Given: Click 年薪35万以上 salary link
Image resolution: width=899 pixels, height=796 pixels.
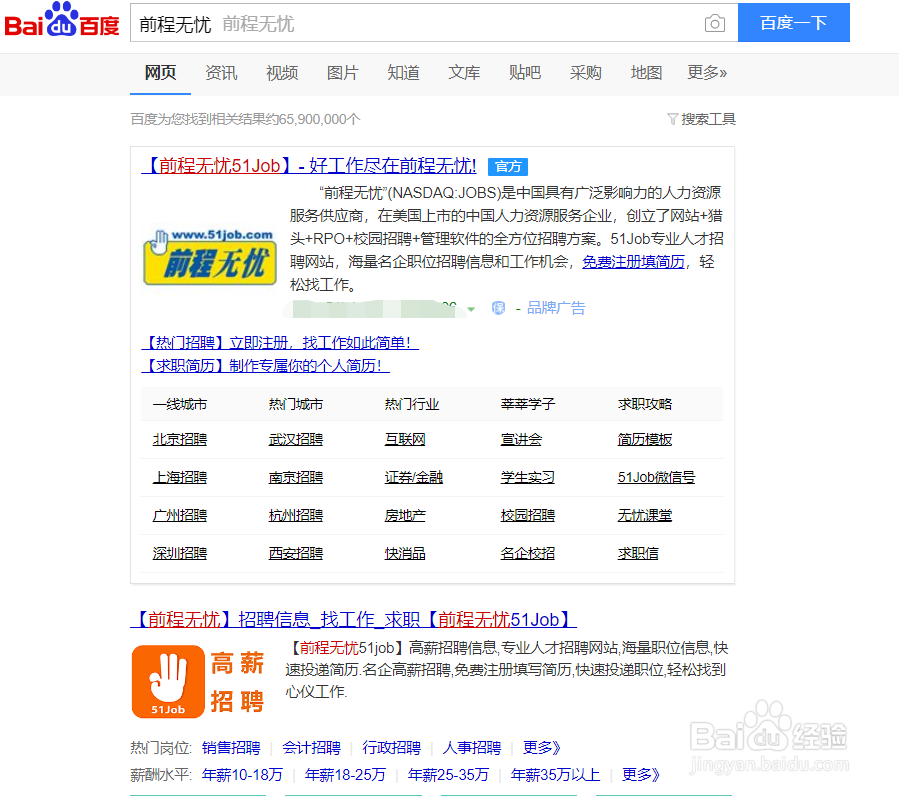Looking at the screenshot, I should [x=555, y=775].
